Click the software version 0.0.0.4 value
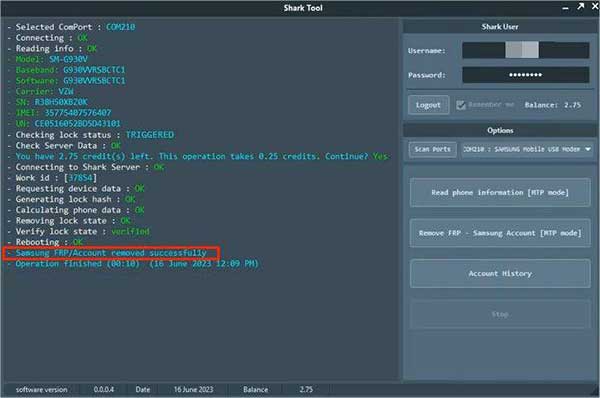The image size is (600, 398). 104,390
